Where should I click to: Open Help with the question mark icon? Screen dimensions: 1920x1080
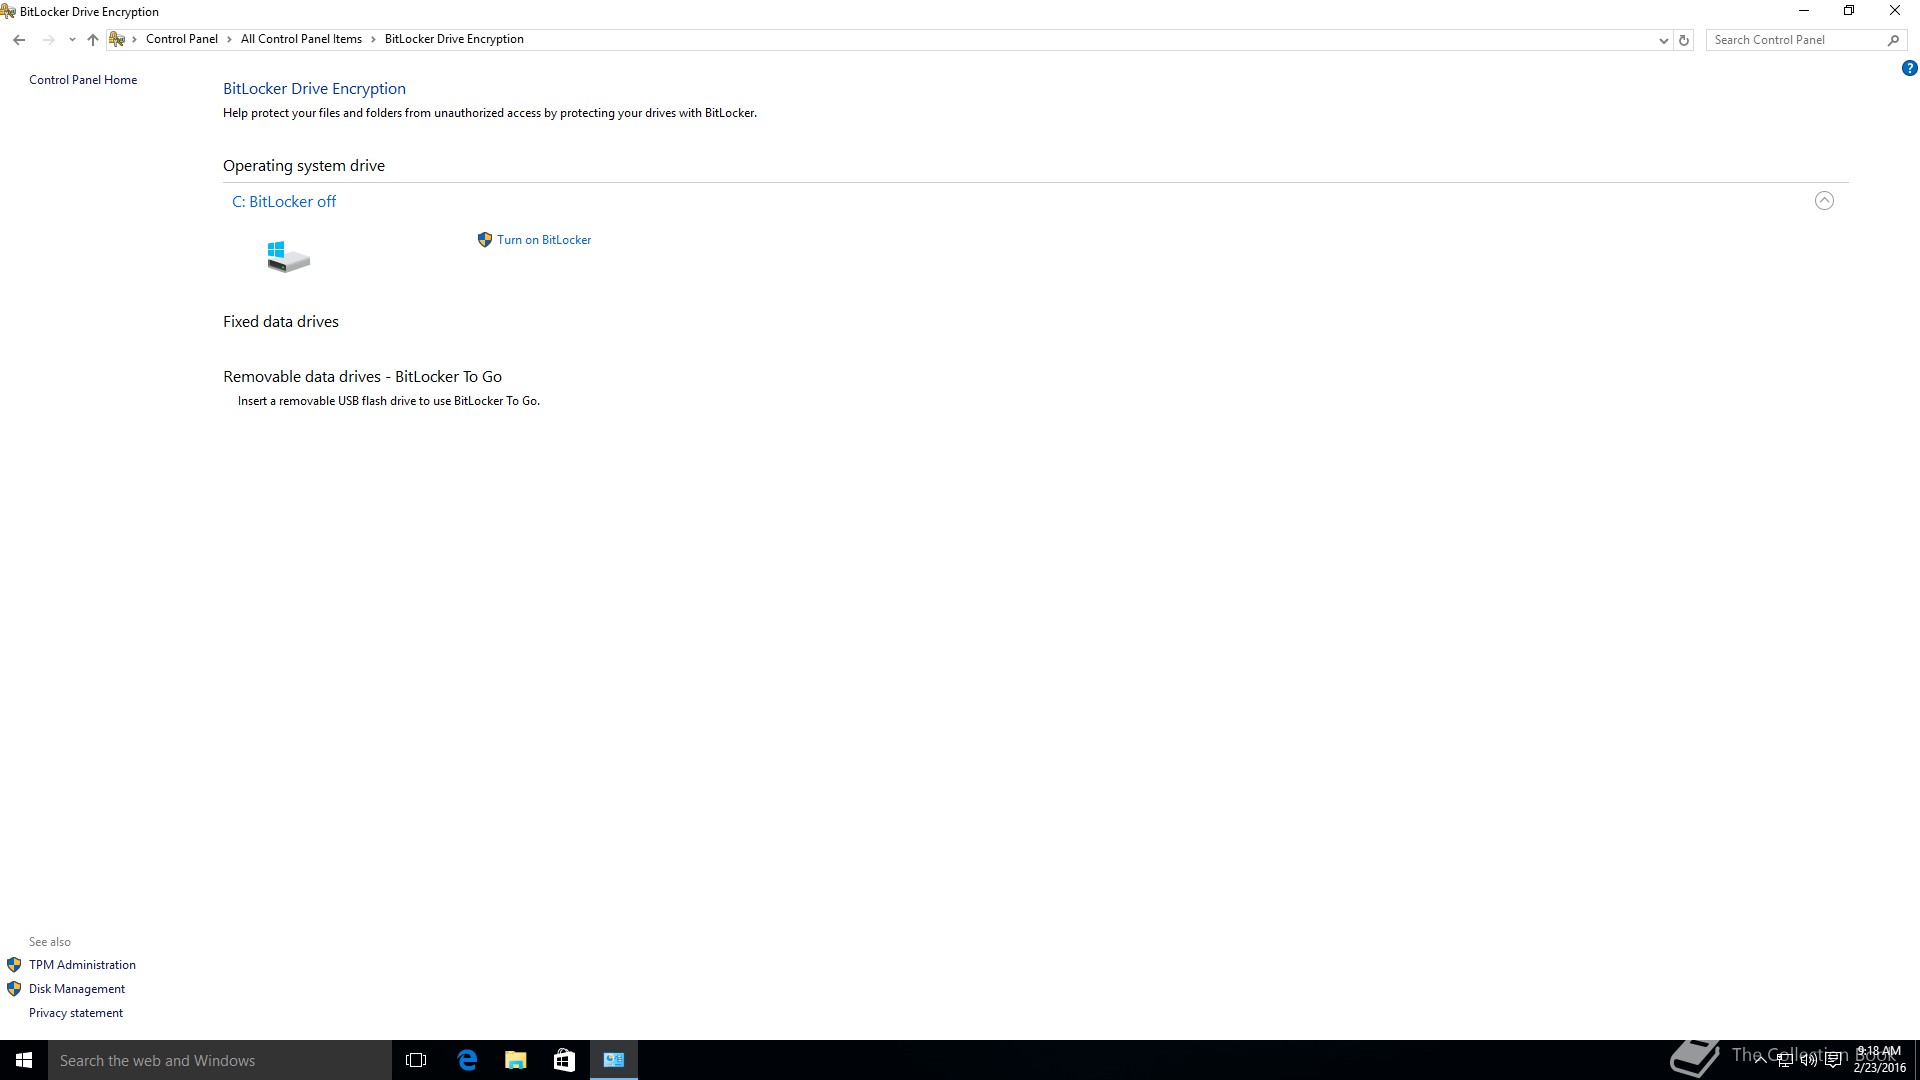click(x=1909, y=69)
